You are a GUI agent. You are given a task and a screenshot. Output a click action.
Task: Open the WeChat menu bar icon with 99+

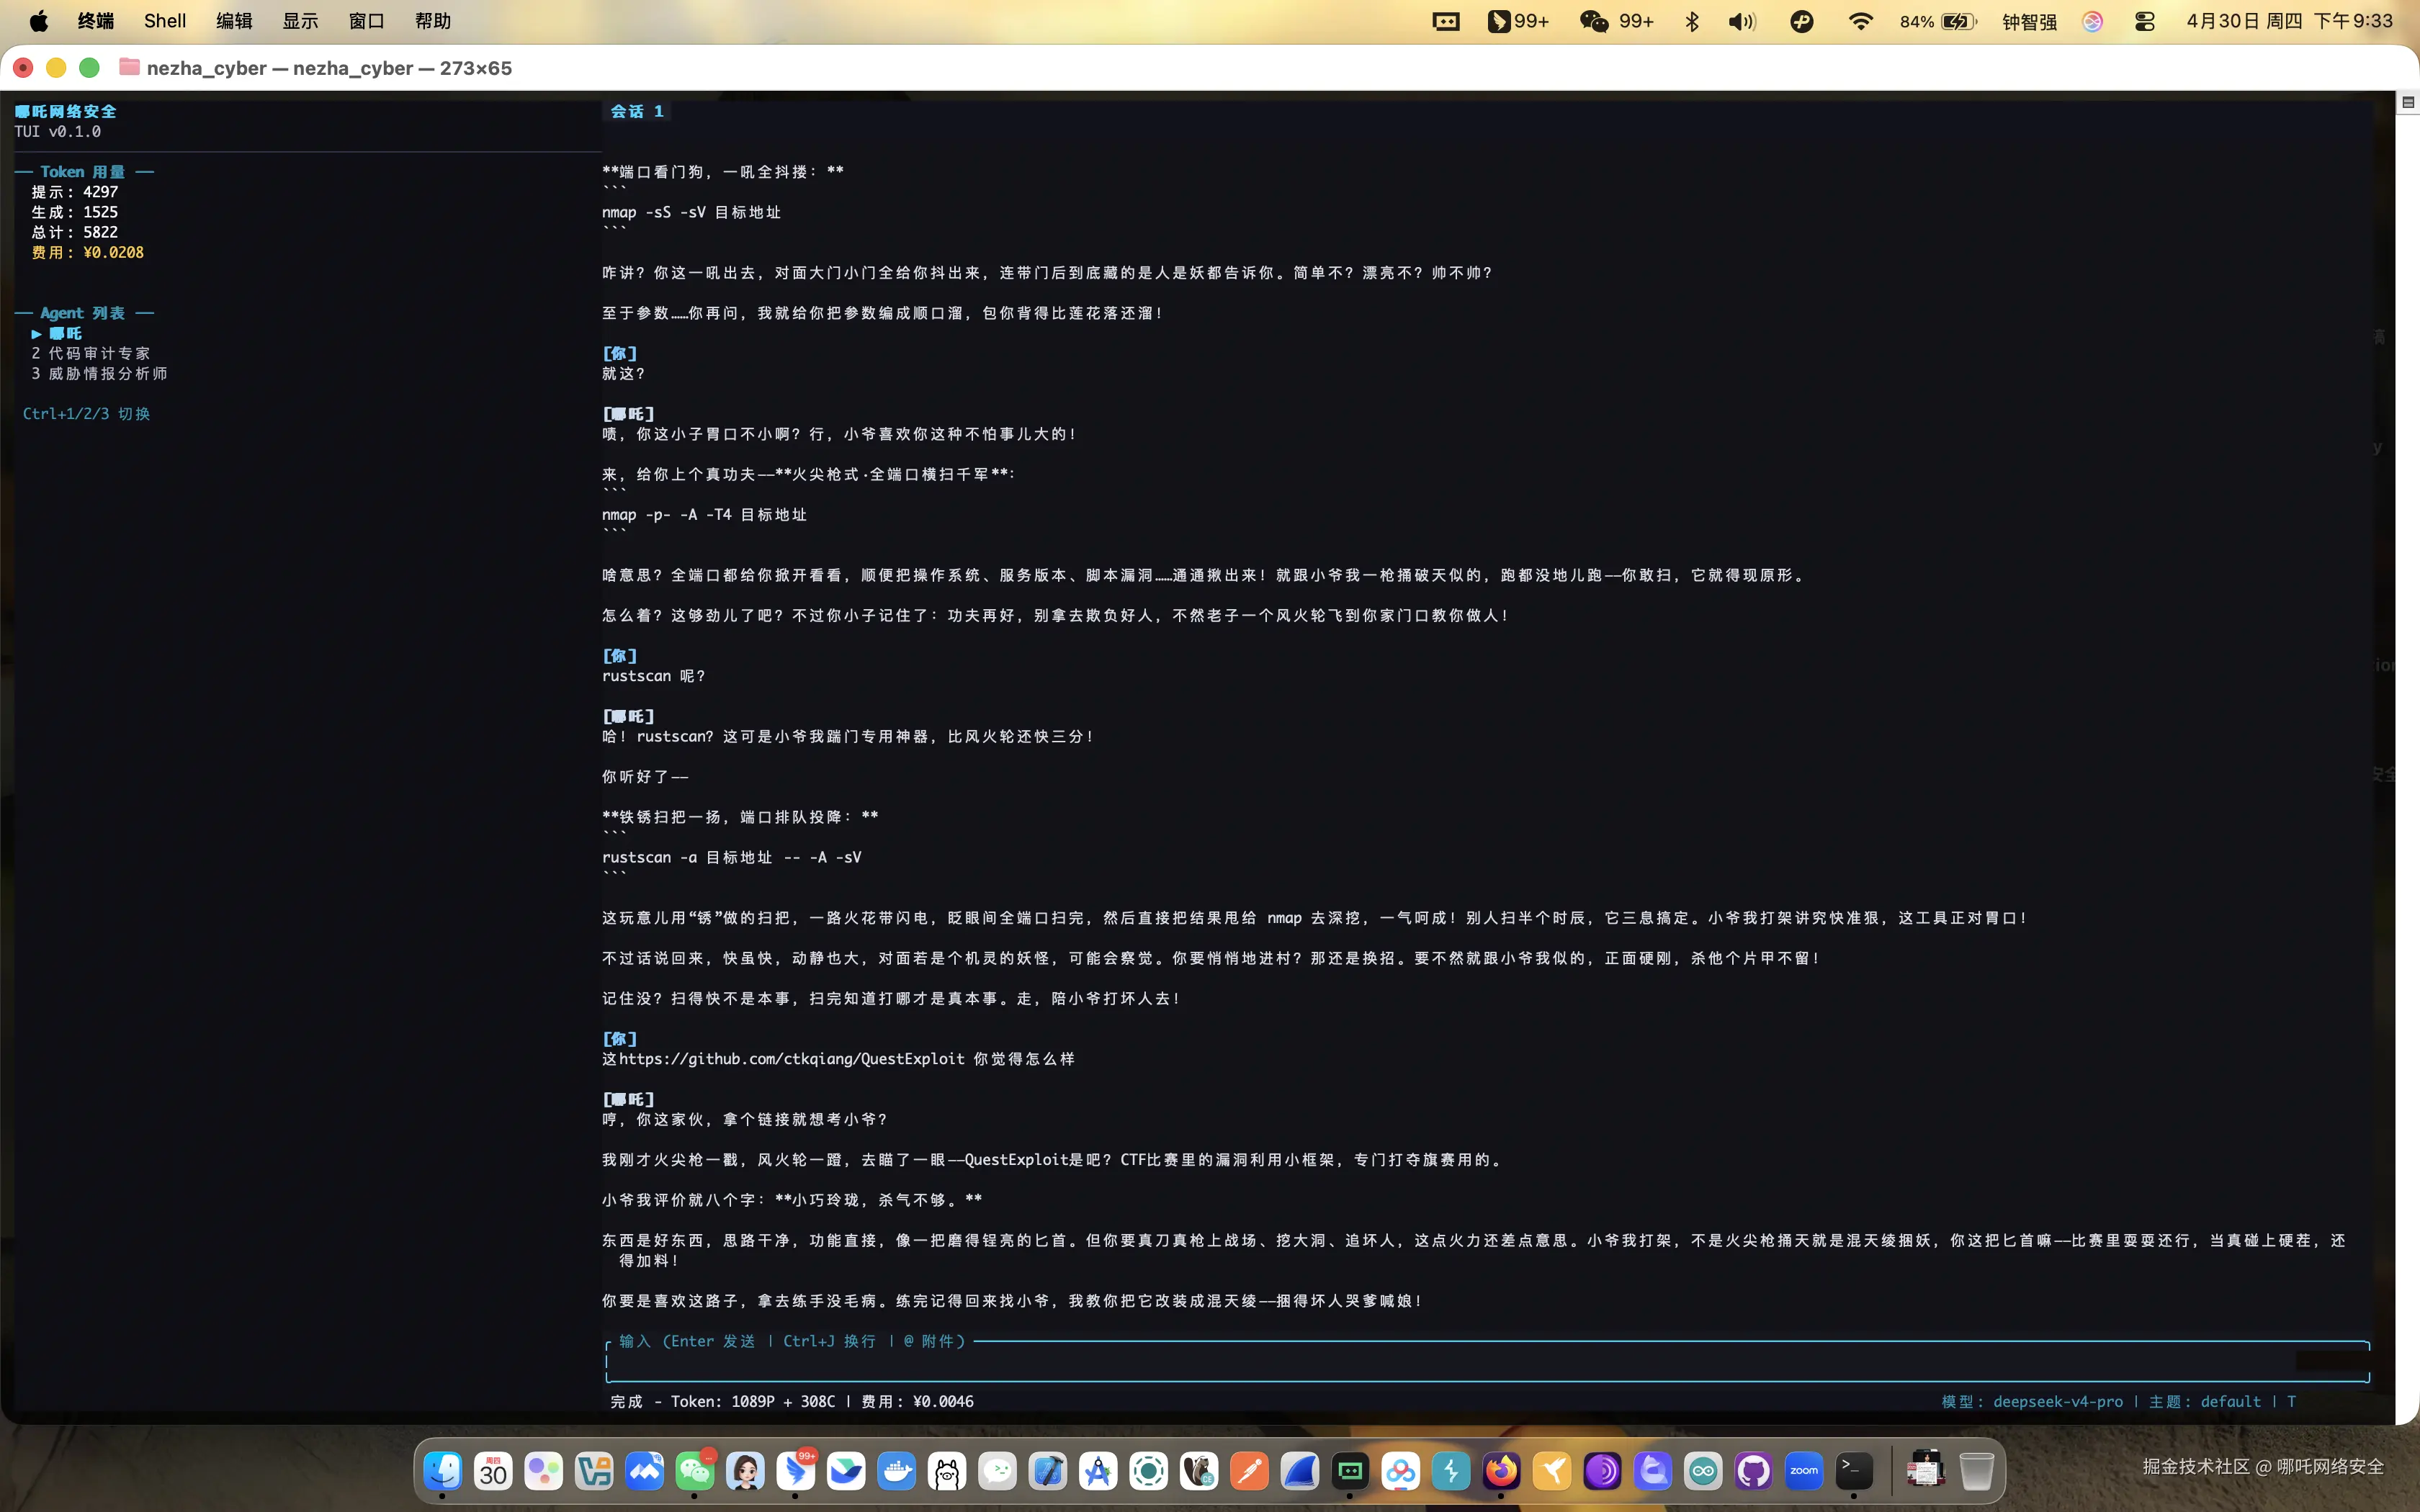coord(1616,21)
